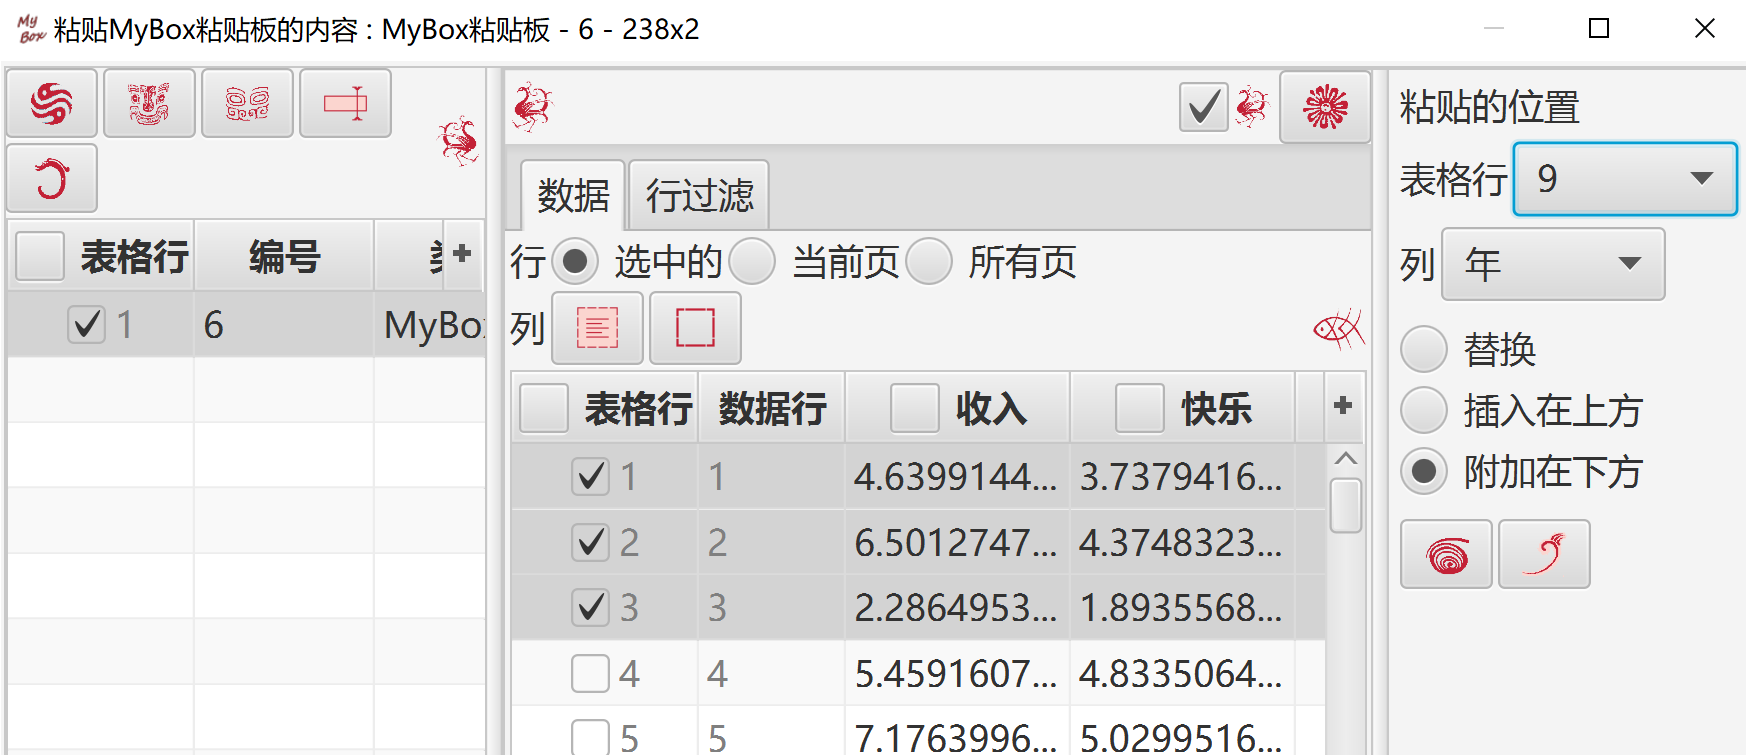The image size is (1747, 756).
Task: Toggle select-all checkbox in clipboard table header
Action: pyautogui.click(x=40, y=257)
